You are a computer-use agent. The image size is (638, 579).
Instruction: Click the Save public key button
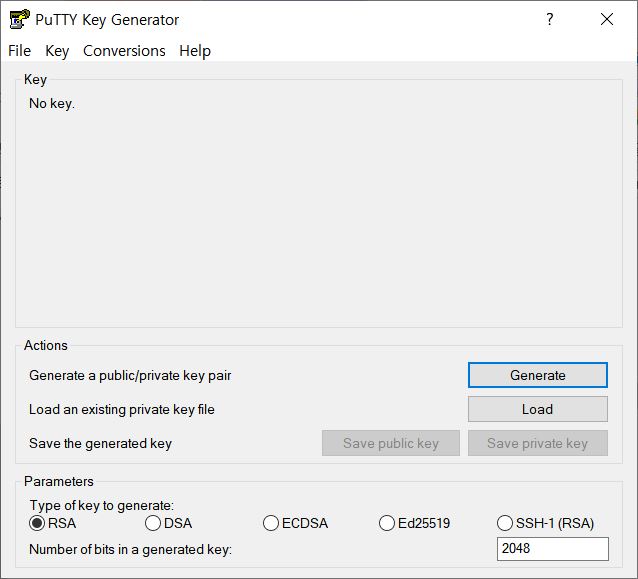[390, 443]
